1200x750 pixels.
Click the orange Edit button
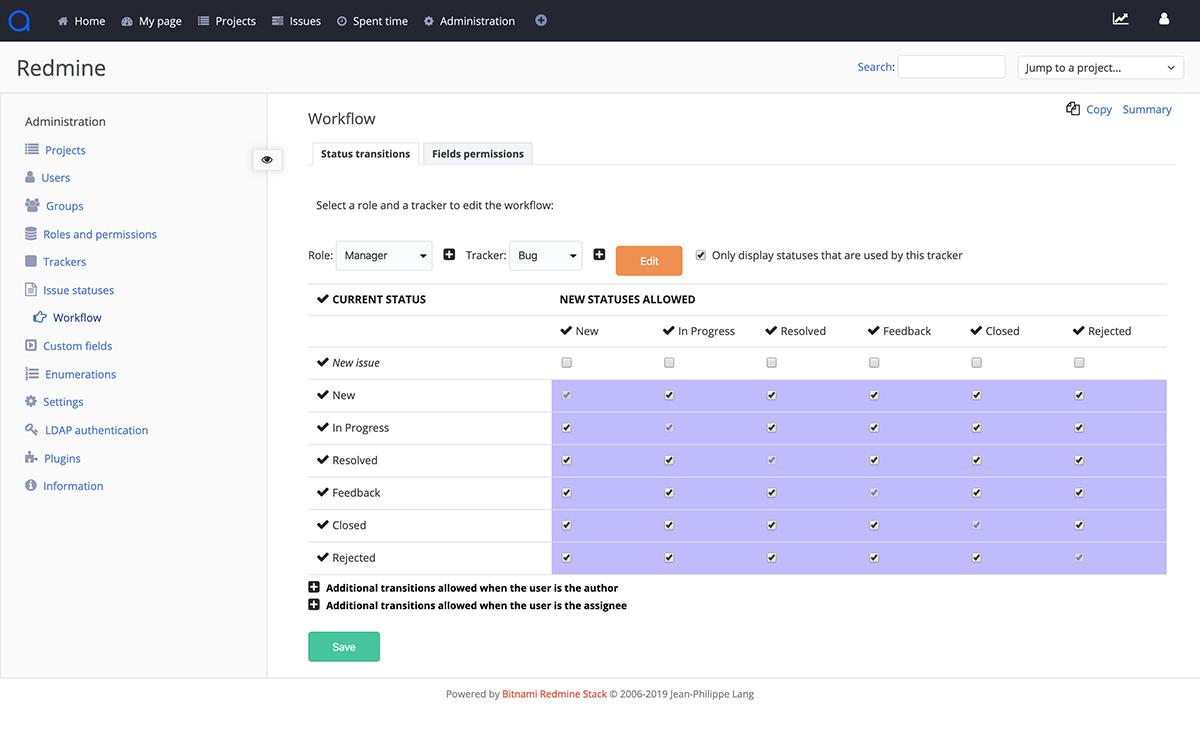pos(649,261)
